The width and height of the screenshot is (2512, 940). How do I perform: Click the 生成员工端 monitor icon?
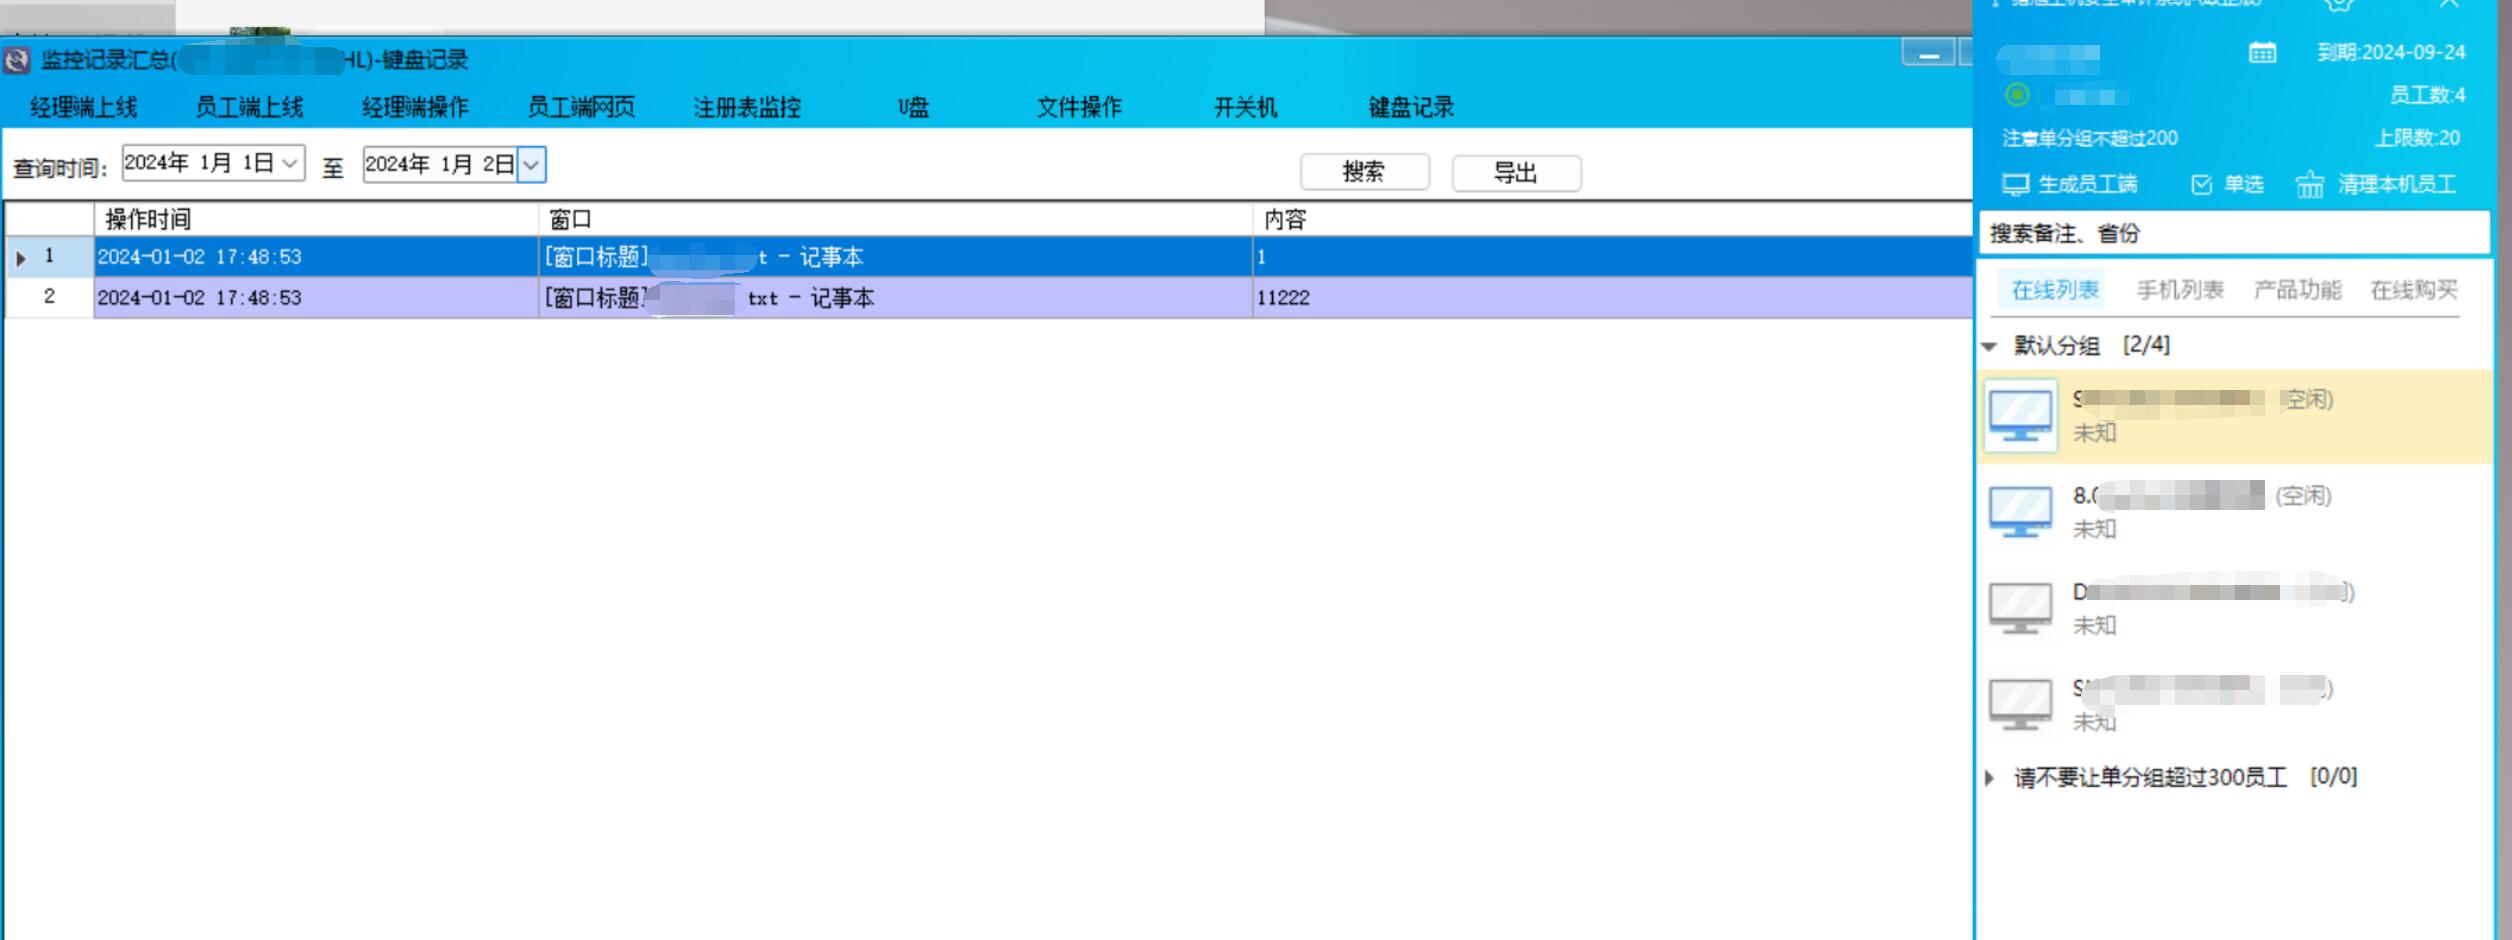[x=2015, y=185]
